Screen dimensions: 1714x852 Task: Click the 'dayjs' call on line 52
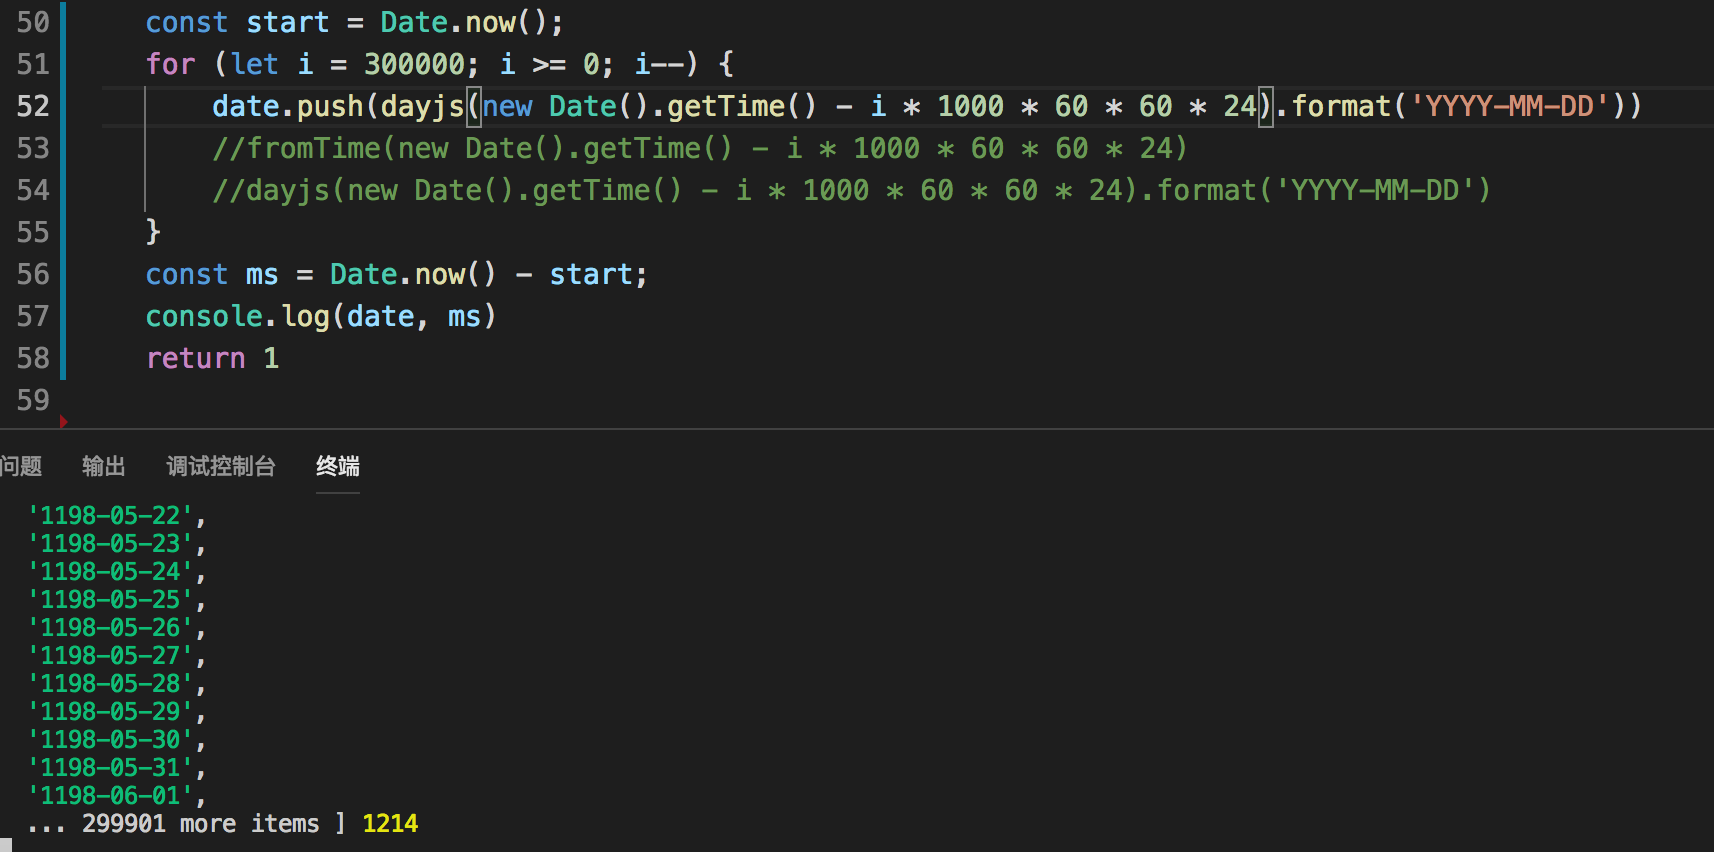422,106
